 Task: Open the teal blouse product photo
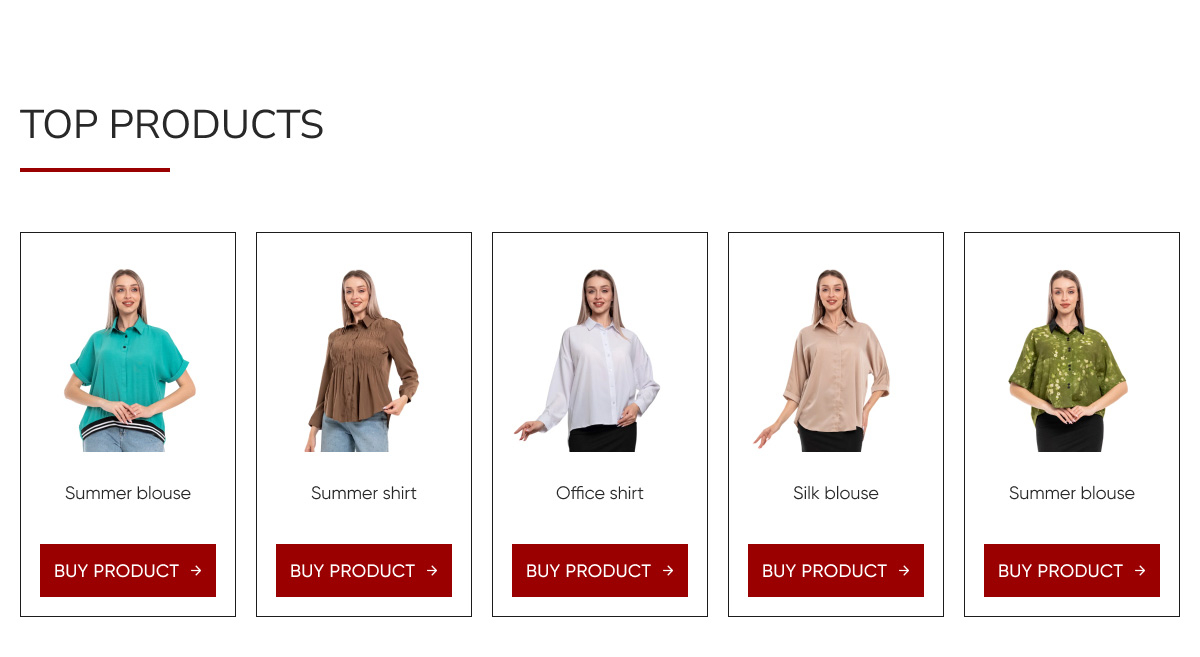[x=128, y=360]
